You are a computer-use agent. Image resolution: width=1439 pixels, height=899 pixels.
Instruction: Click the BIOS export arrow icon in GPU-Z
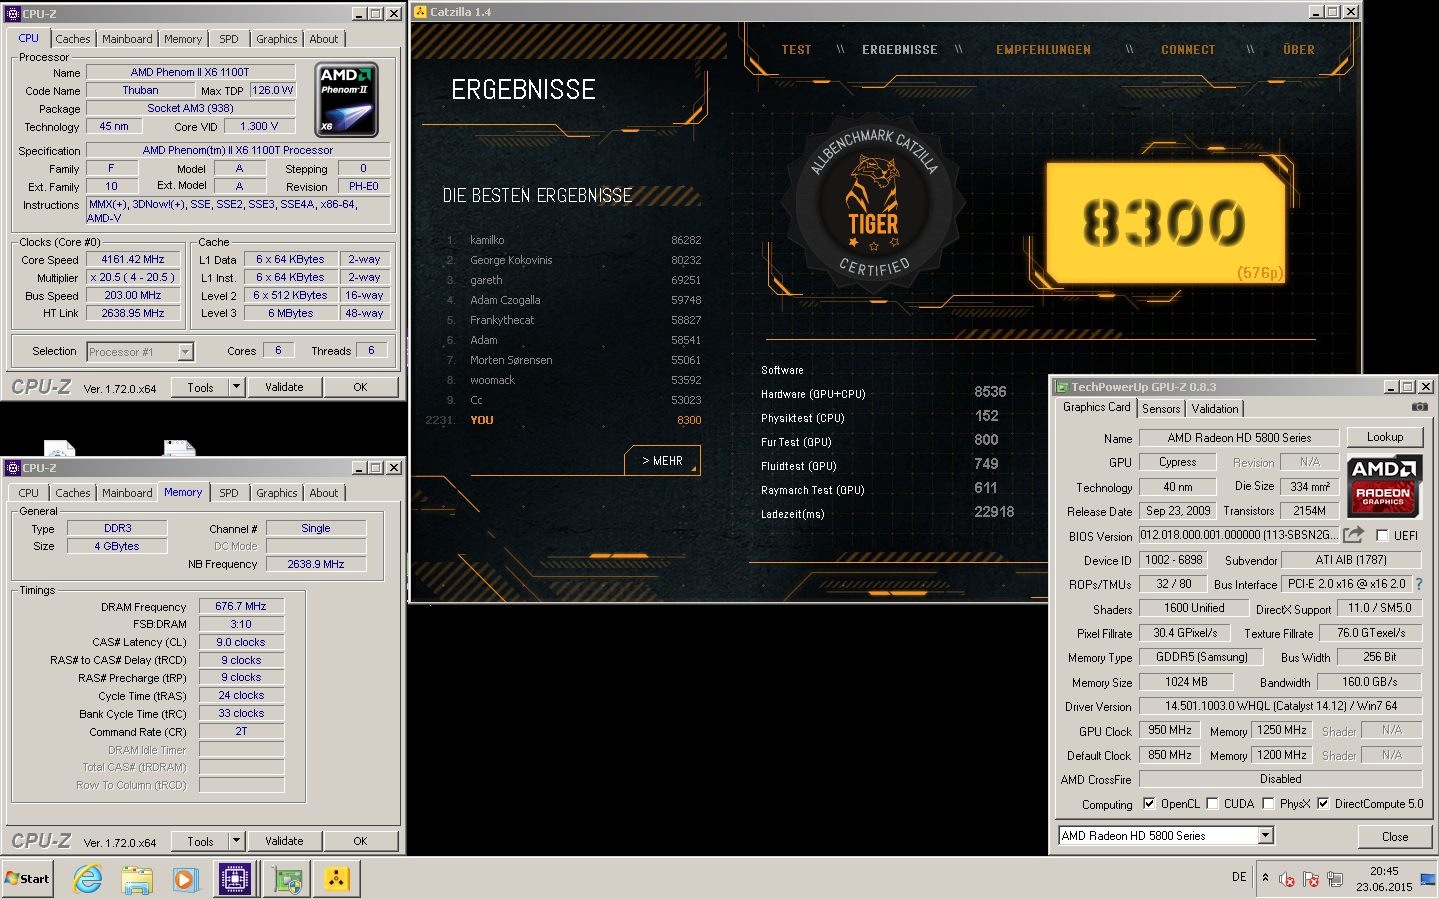(x=1353, y=535)
